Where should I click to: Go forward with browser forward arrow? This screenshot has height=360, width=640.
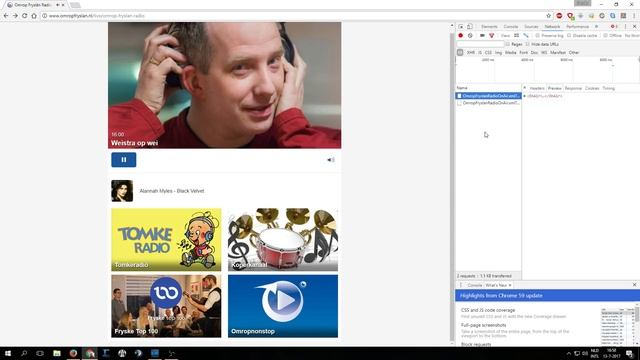tap(15, 16)
